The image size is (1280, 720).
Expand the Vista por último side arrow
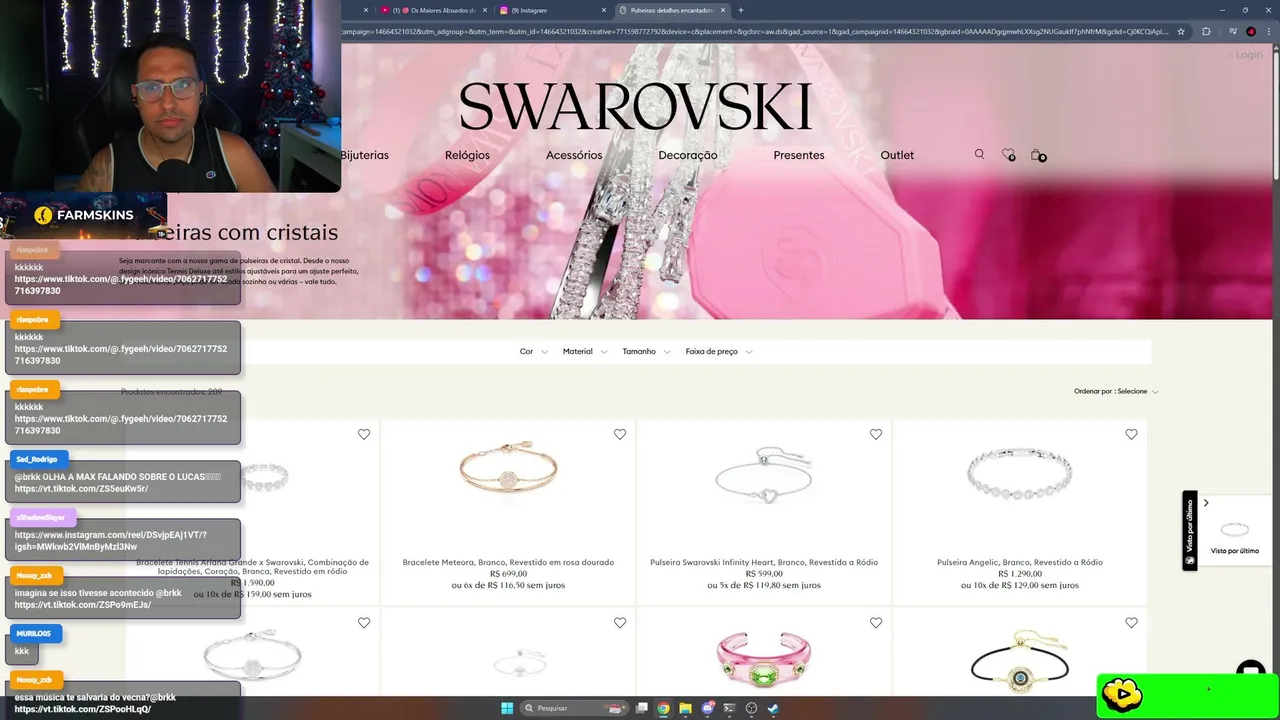tap(1206, 503)
